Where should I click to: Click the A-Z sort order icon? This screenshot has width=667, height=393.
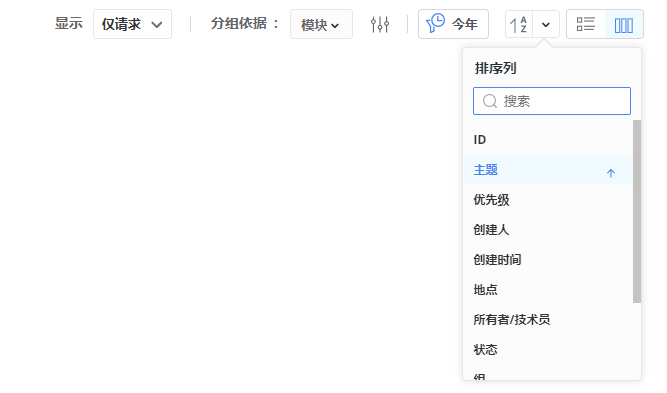point(519,25)
